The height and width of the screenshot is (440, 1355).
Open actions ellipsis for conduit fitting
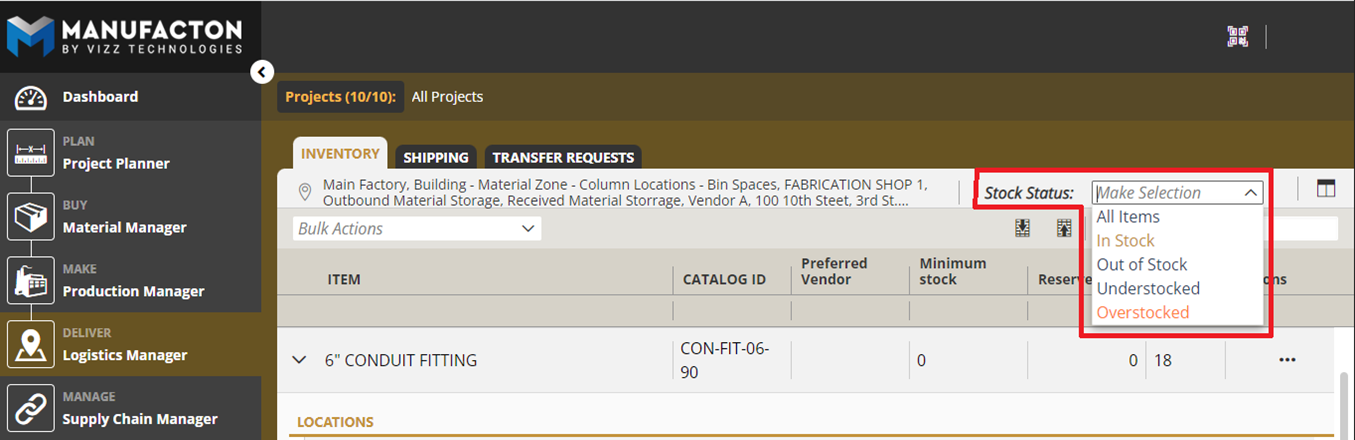click(1287, 360)
